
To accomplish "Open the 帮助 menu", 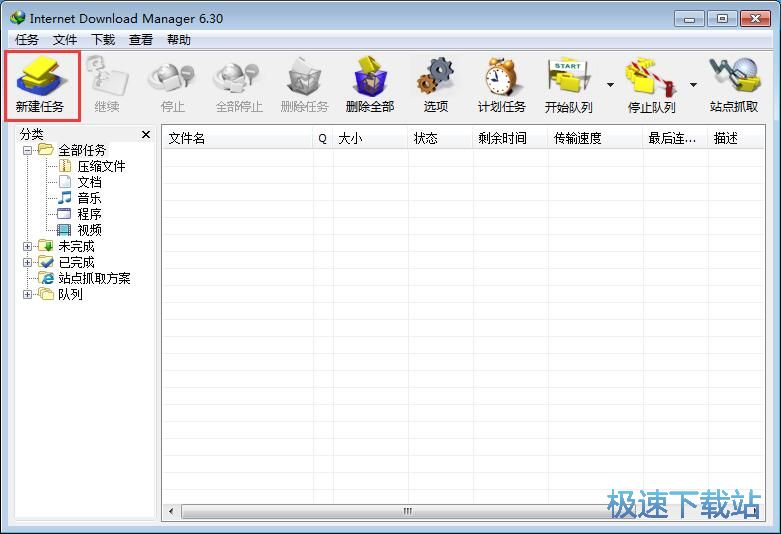I will pyautogui.click(x=179, y=40).
